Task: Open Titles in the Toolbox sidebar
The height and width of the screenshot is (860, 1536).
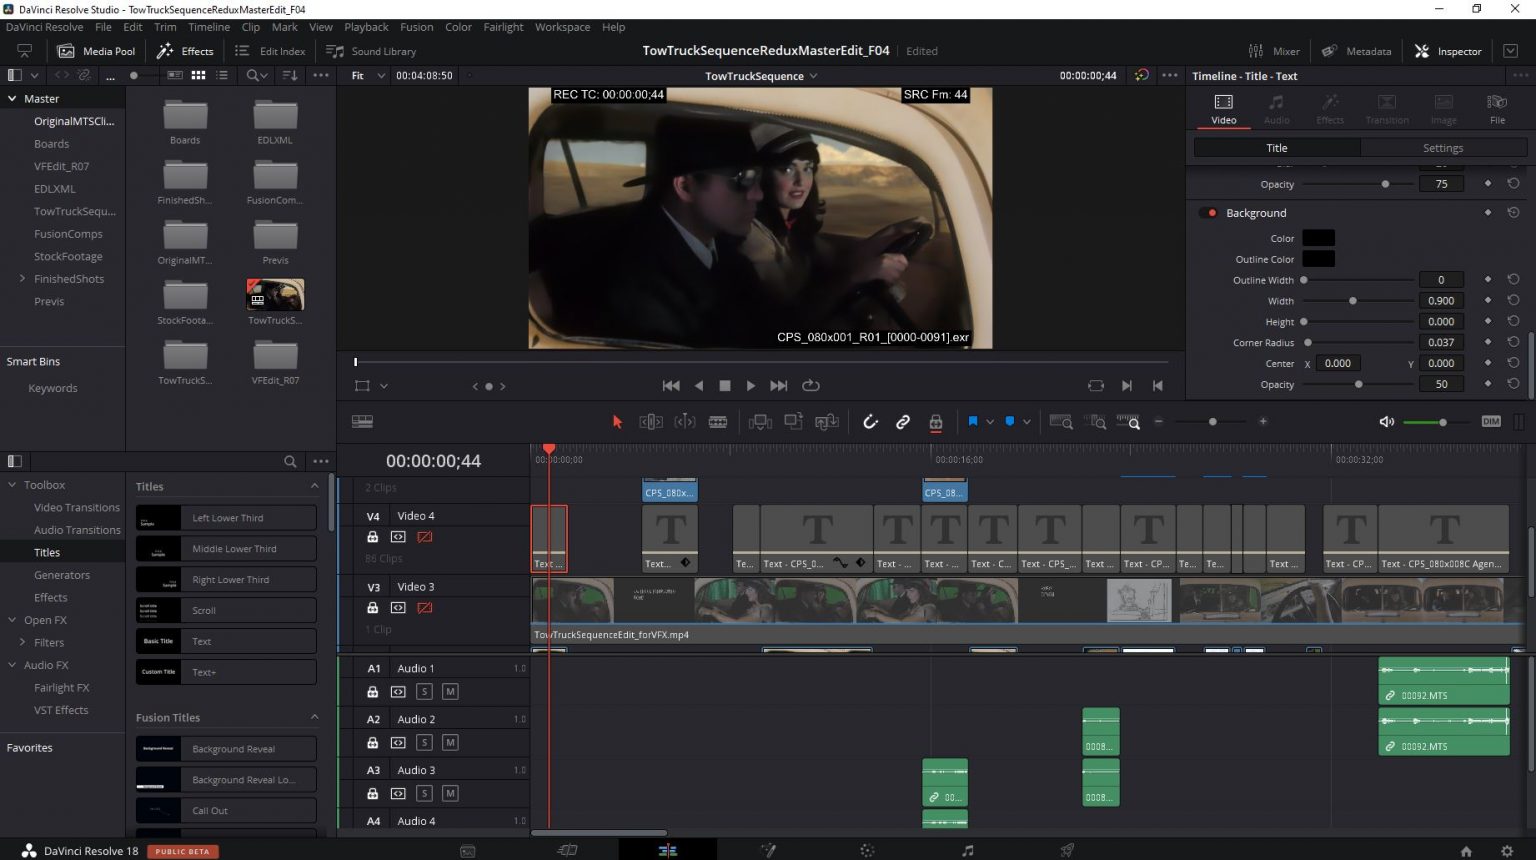Action: pyautogui.click(x=46, y=552)
